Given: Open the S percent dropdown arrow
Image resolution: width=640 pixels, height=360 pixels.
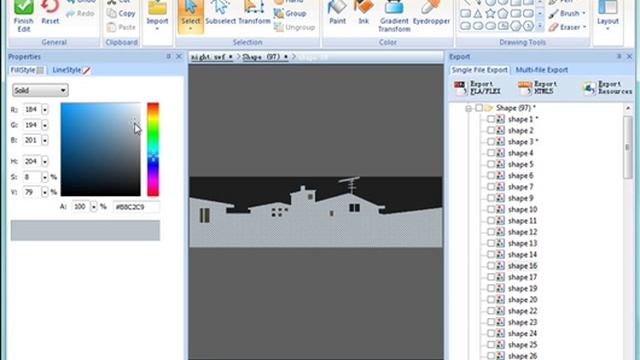Looking at the screenshot, I should [x=44, y=177].
